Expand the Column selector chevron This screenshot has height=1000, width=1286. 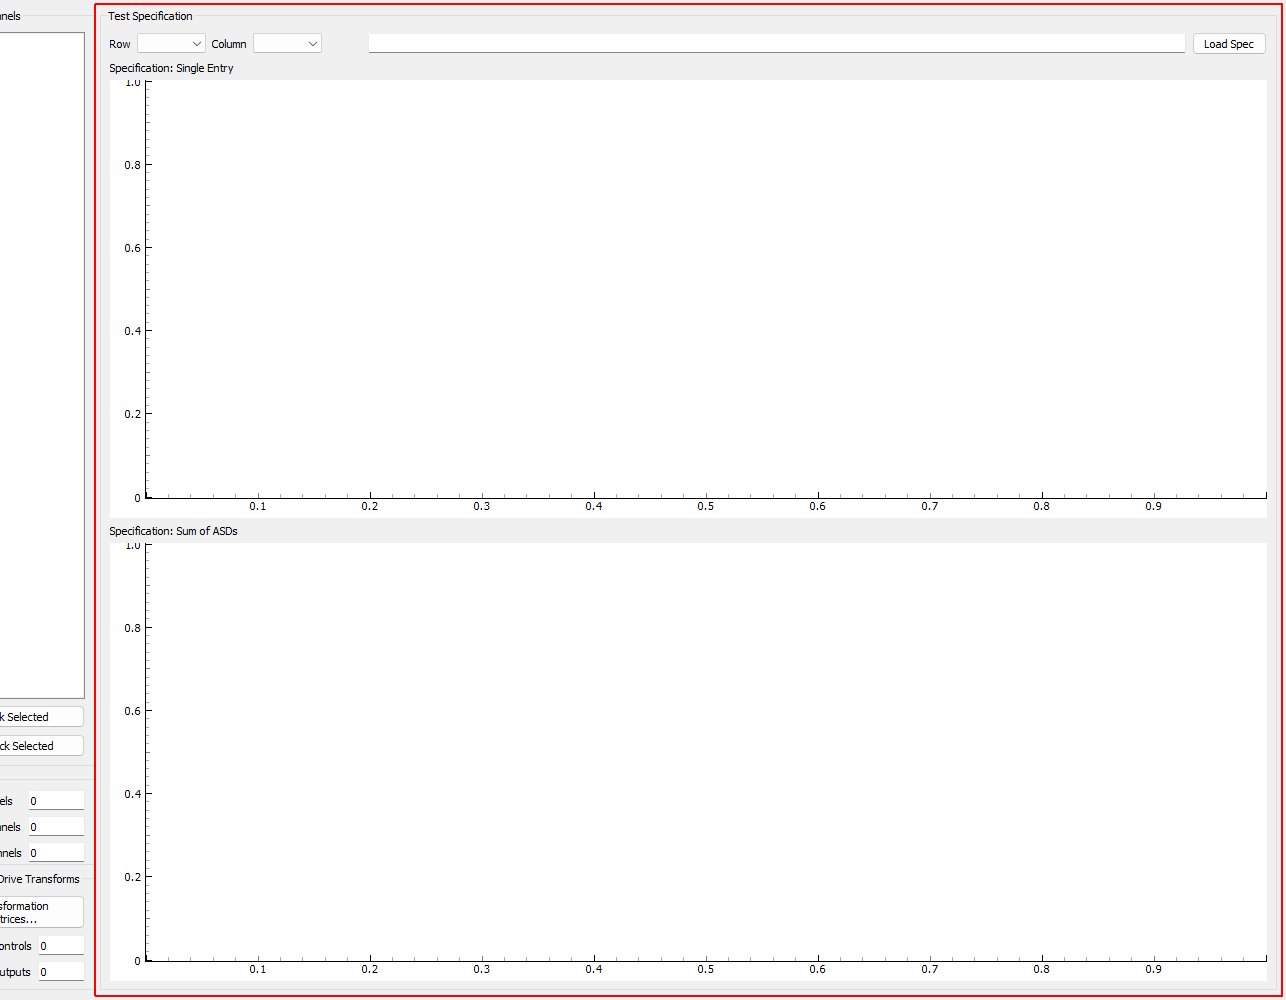[x=312, y=43]
